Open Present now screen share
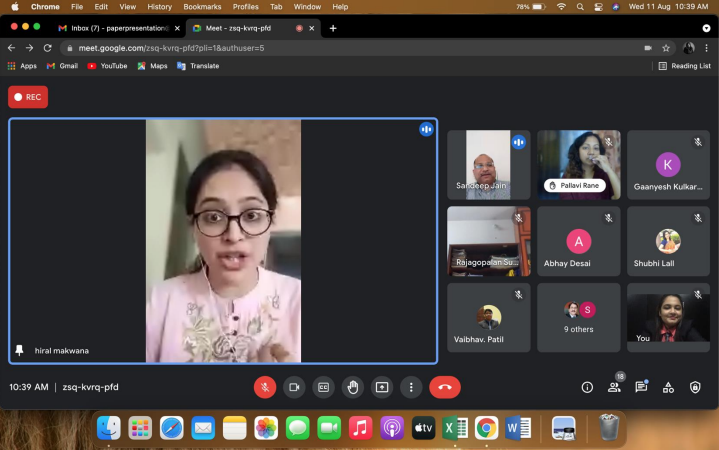 [382, 387]
